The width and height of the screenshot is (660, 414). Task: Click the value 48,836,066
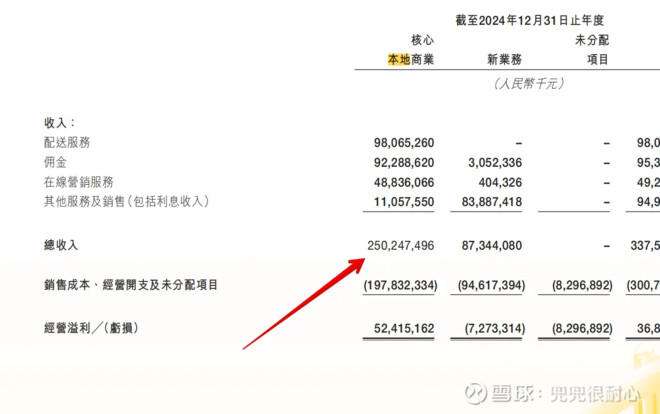click(404, 183)
